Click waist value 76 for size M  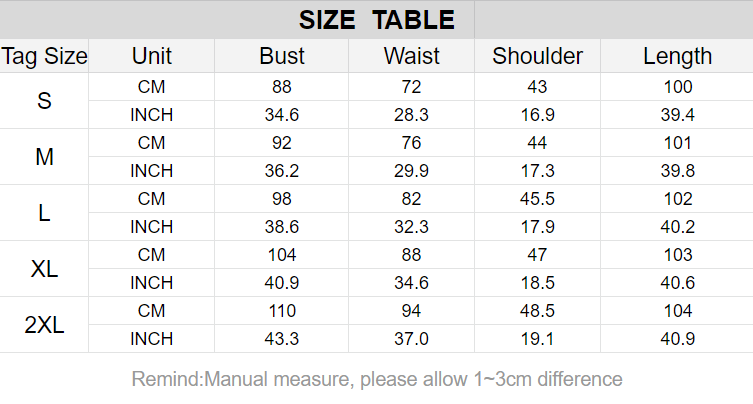(412, 143)
